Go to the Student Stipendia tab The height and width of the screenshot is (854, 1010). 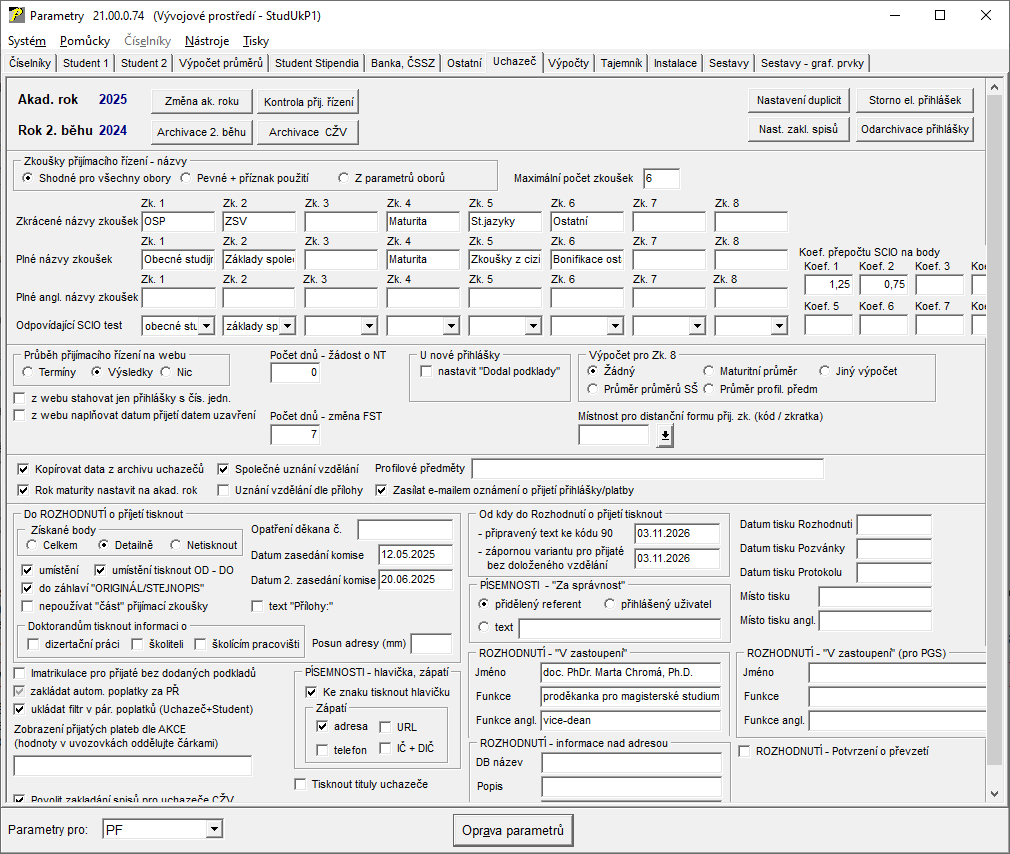pyautogui.click(x=316, y=63)
